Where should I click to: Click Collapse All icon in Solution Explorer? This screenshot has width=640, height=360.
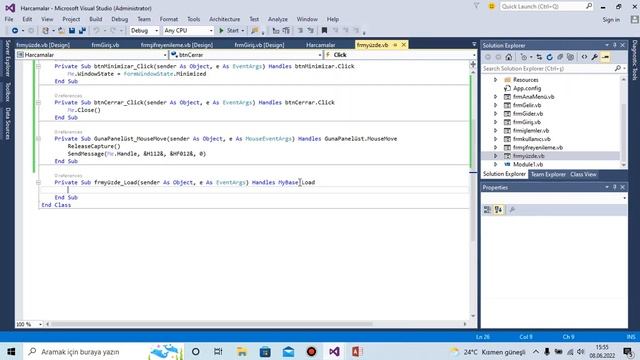click(x=560, y=57)
